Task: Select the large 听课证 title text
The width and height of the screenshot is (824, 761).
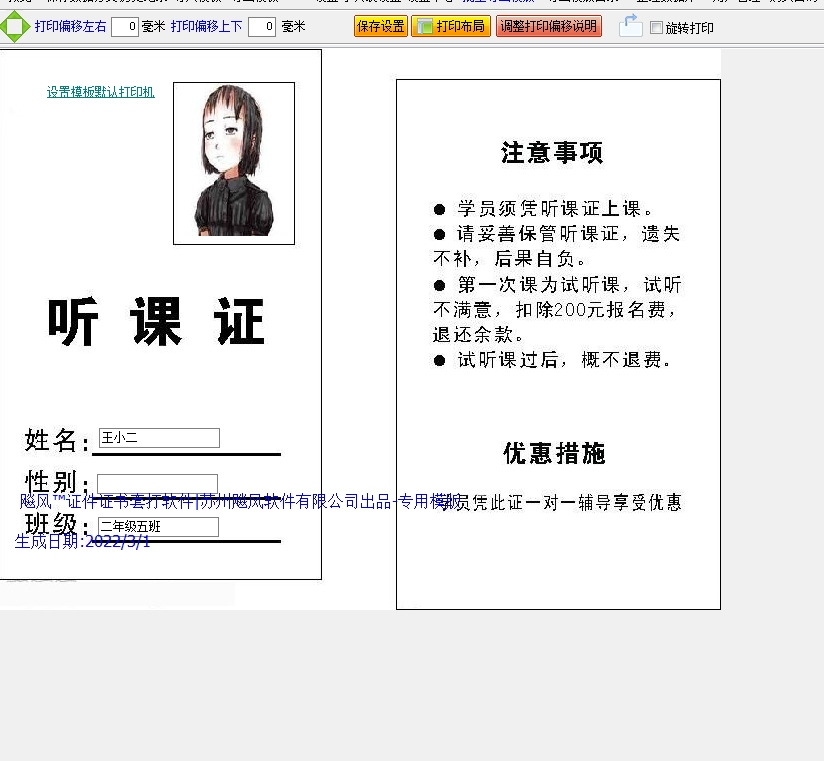Action: pos(156,323)
